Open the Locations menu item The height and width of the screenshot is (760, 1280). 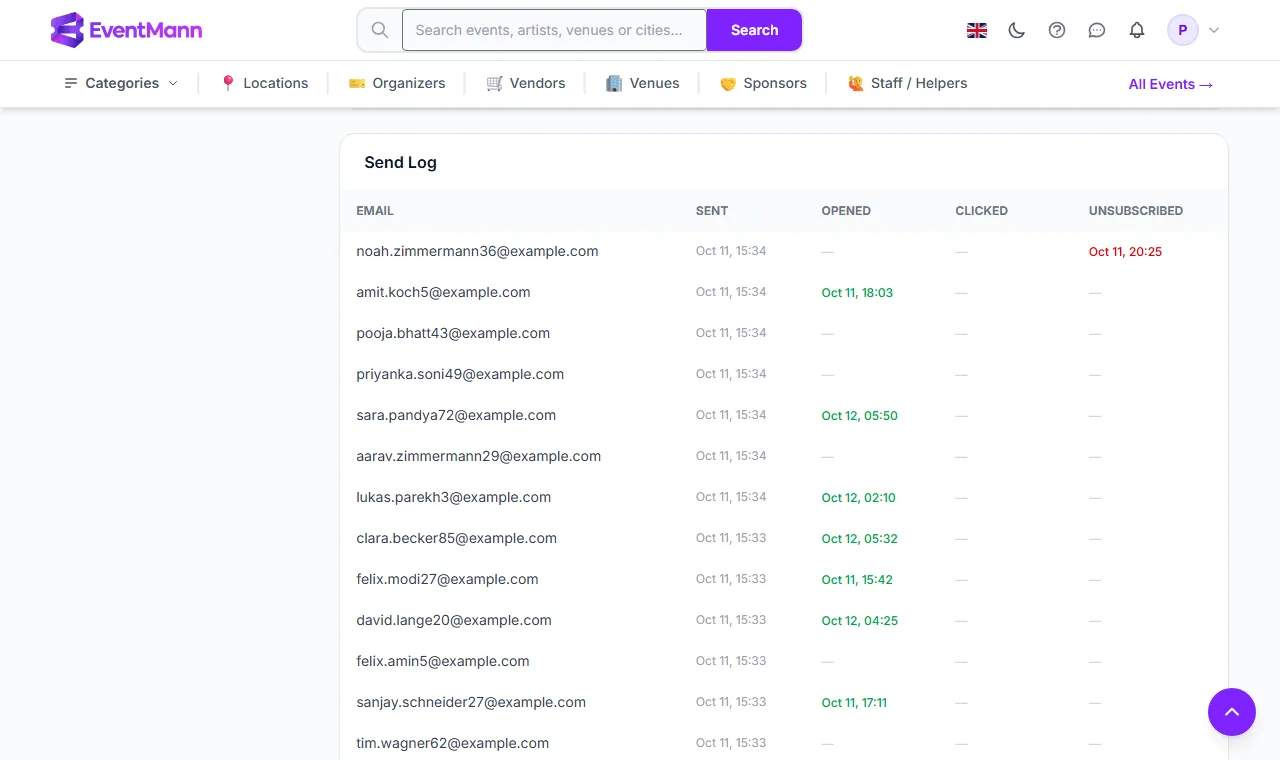click(264, 83)
